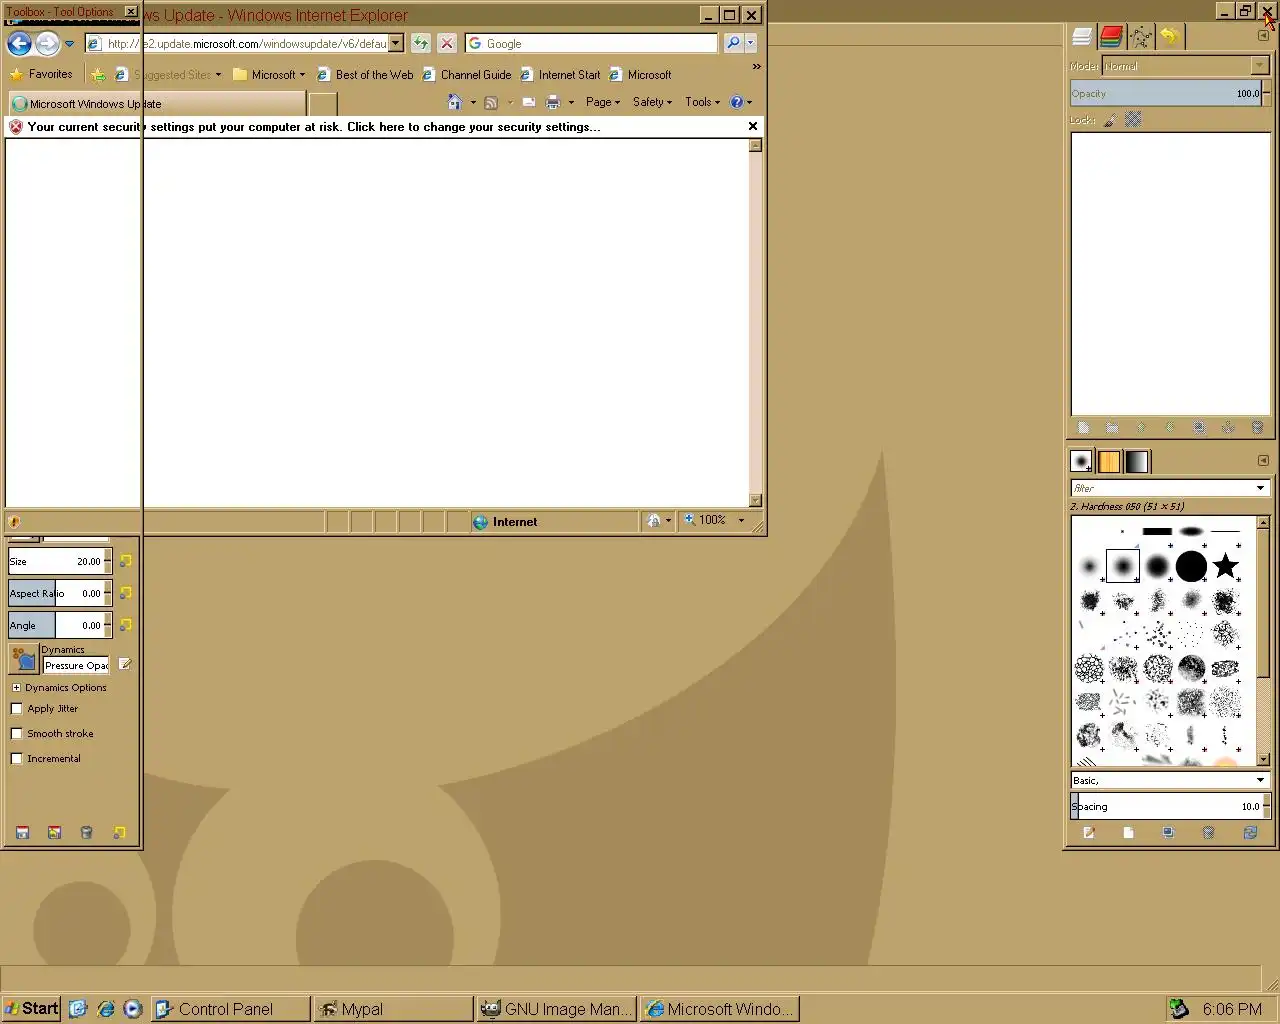Click the Duplicate Brush icon
The width and height of the screenshot is (1280, 1024).
coord(1168,833)
